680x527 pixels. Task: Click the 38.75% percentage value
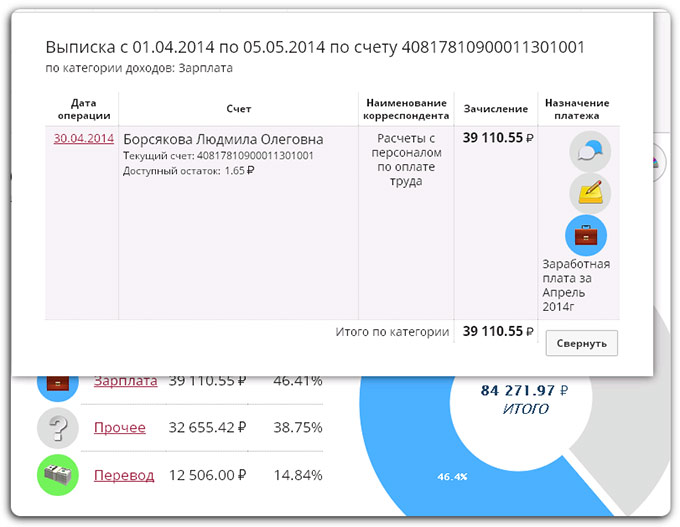click(298, 428)
